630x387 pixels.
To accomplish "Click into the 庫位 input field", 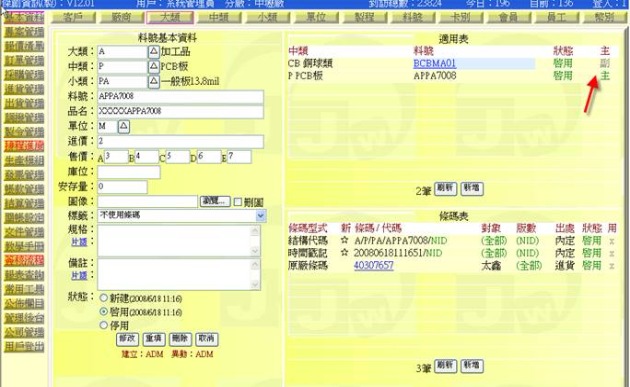I will coord(129,172).
